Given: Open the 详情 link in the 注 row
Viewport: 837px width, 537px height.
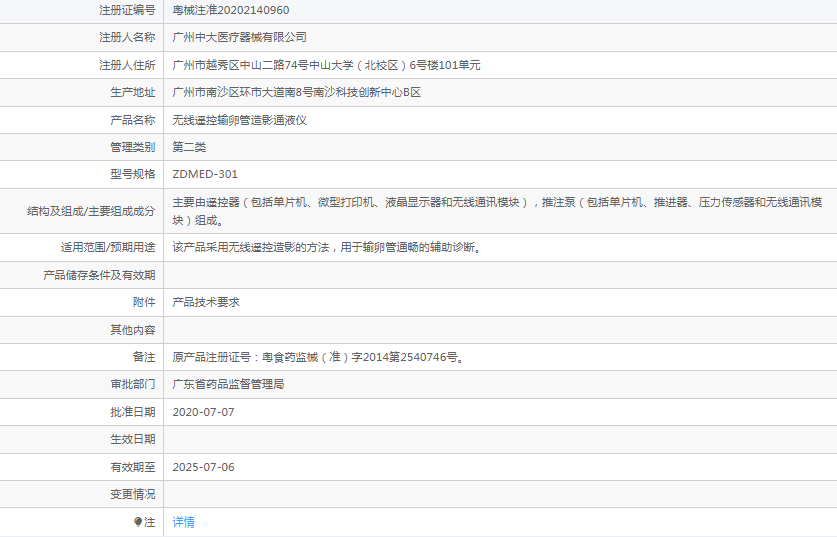Looking at the screenshot, I should pos(184,522).
